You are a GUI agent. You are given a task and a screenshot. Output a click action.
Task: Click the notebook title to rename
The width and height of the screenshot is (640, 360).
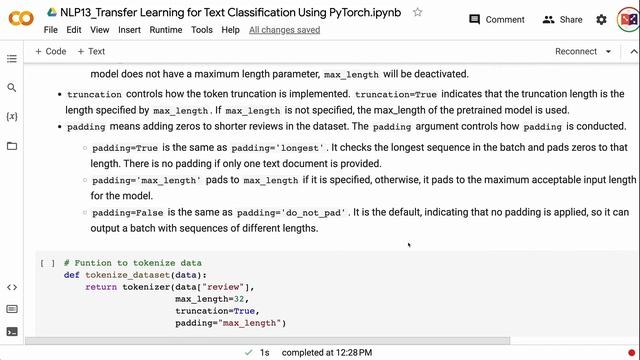coord(230,12)
